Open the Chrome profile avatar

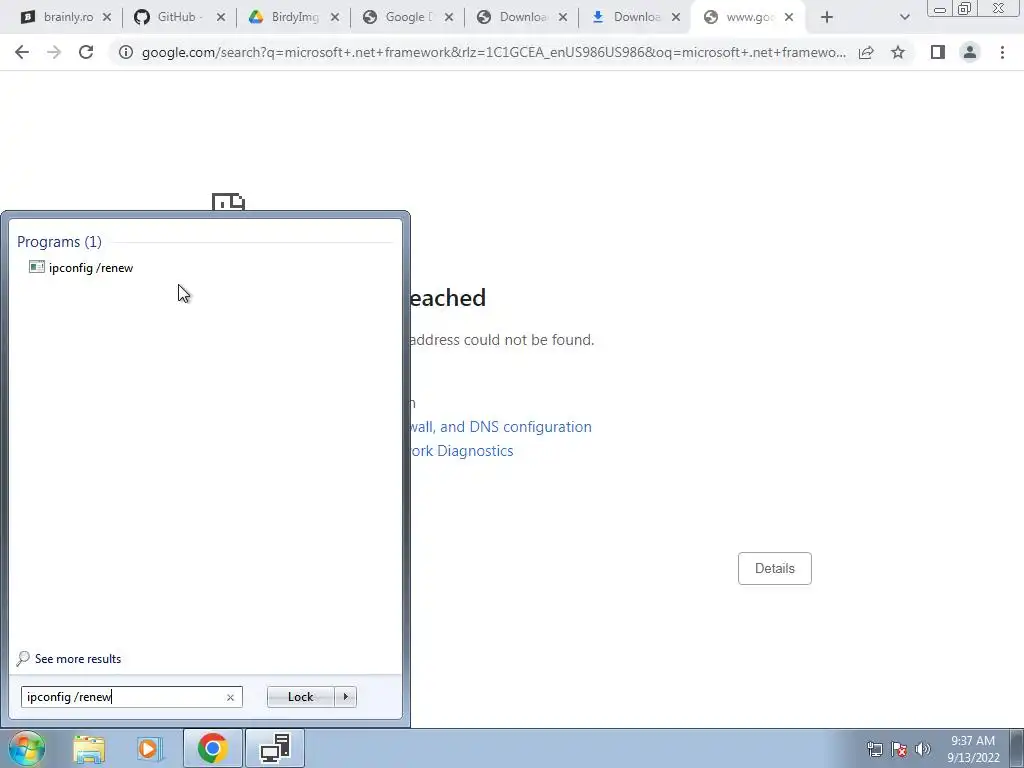coord(970,52)
